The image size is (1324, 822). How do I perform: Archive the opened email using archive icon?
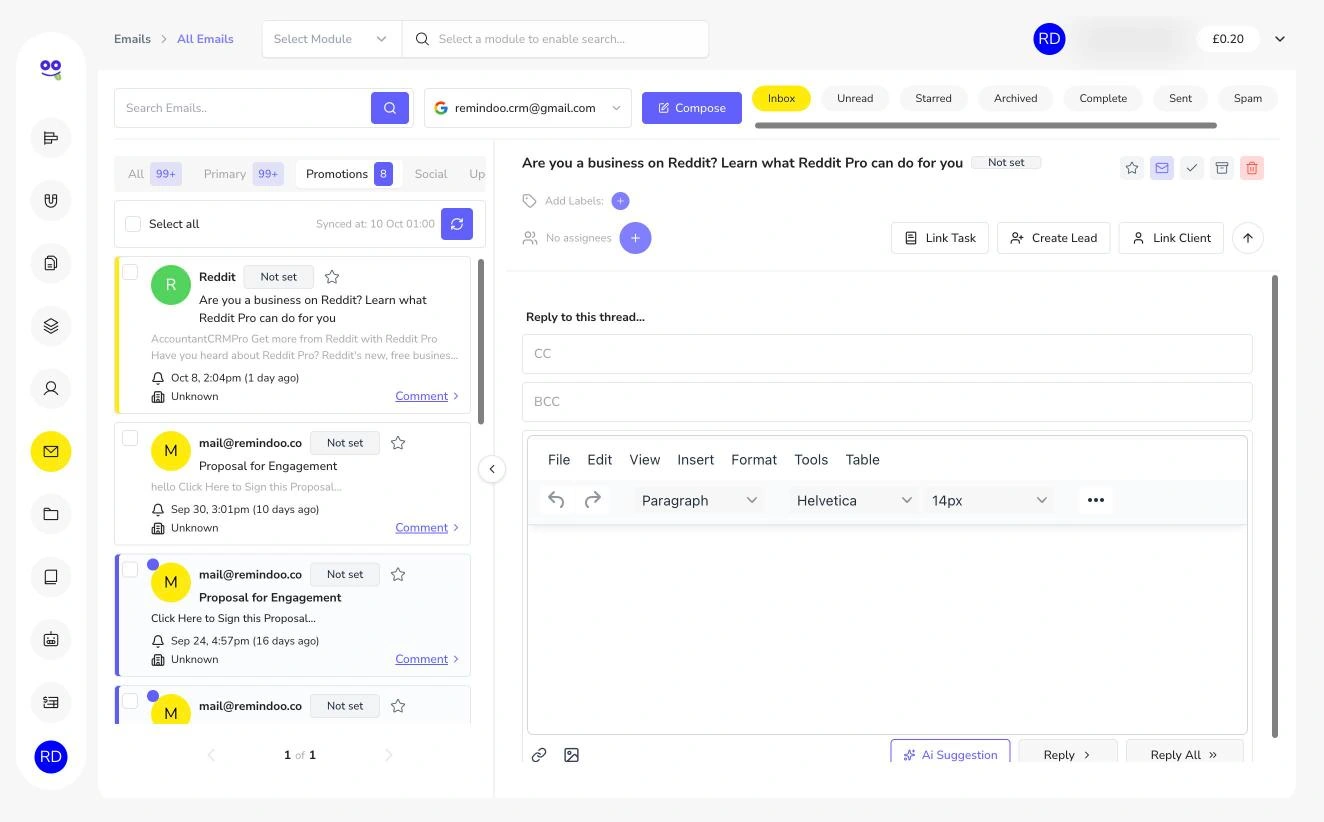pos(1221,168)
